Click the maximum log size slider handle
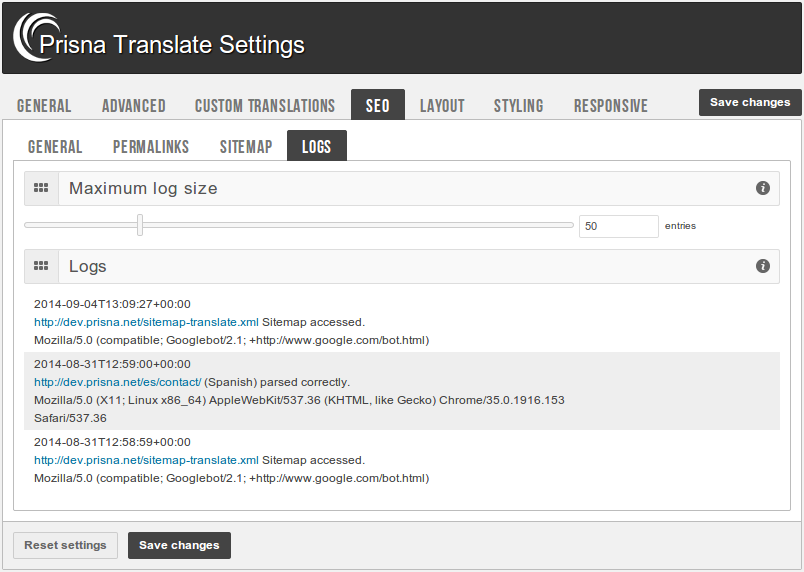Image resolution: width=804 pixels, height=572 pixels. pyautogui.click(x=140, y=225)
